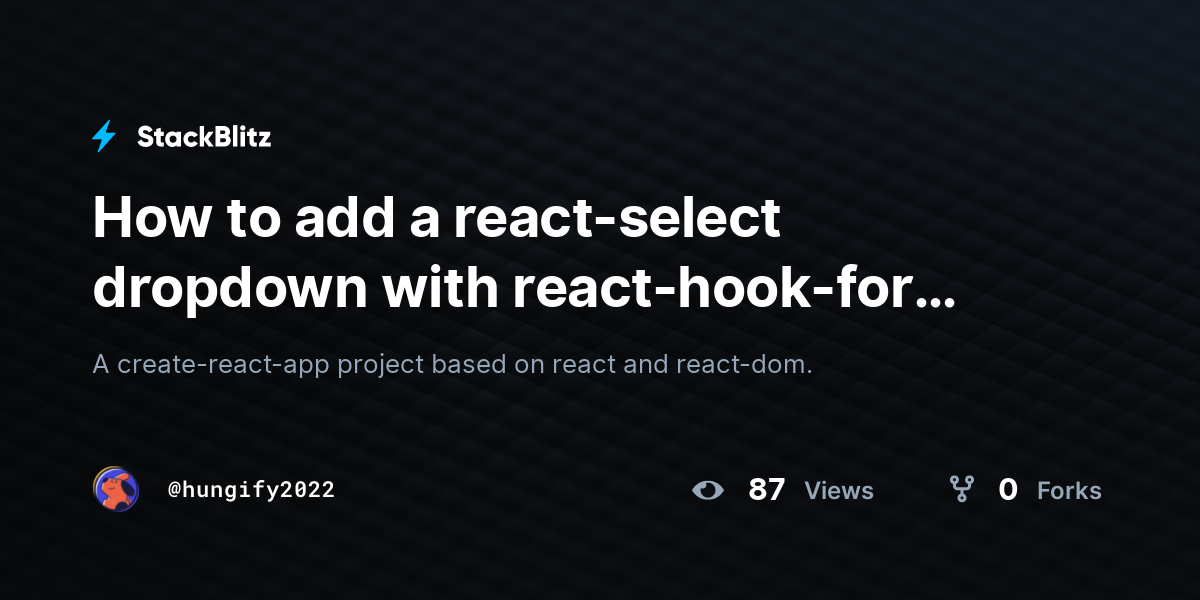Select the create-react-app project description text

(x=452, y=364)
